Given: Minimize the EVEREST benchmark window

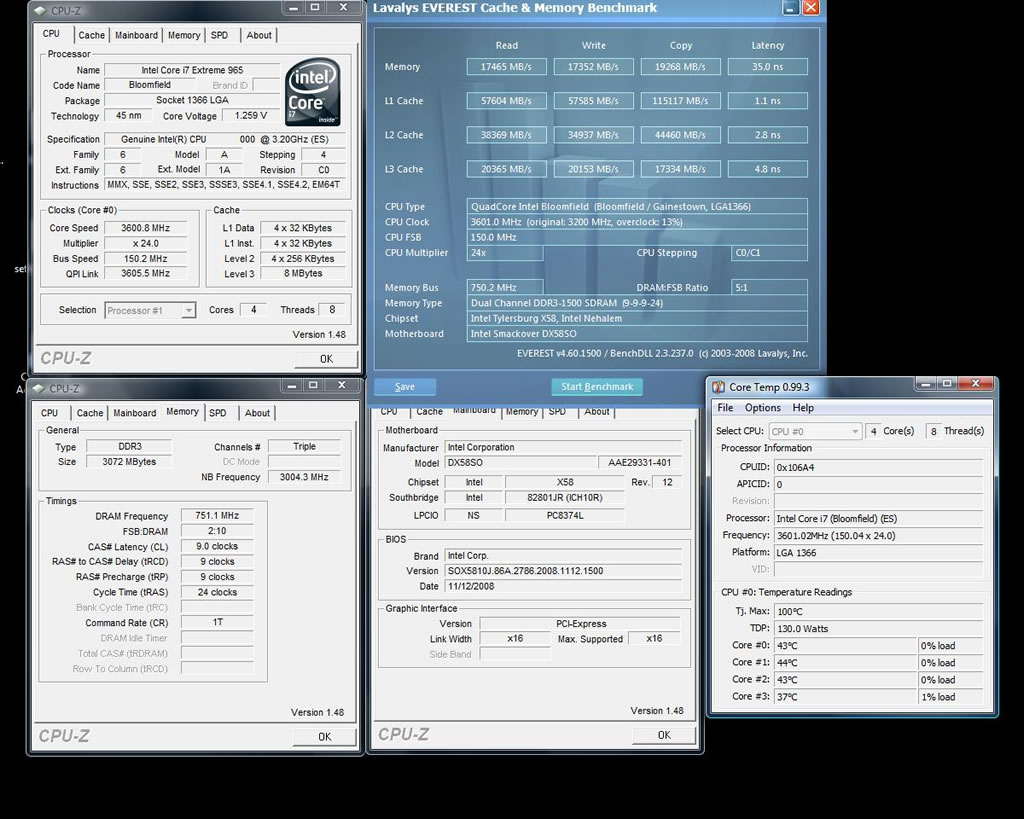Looking at the screenshot, I should 790,8.
